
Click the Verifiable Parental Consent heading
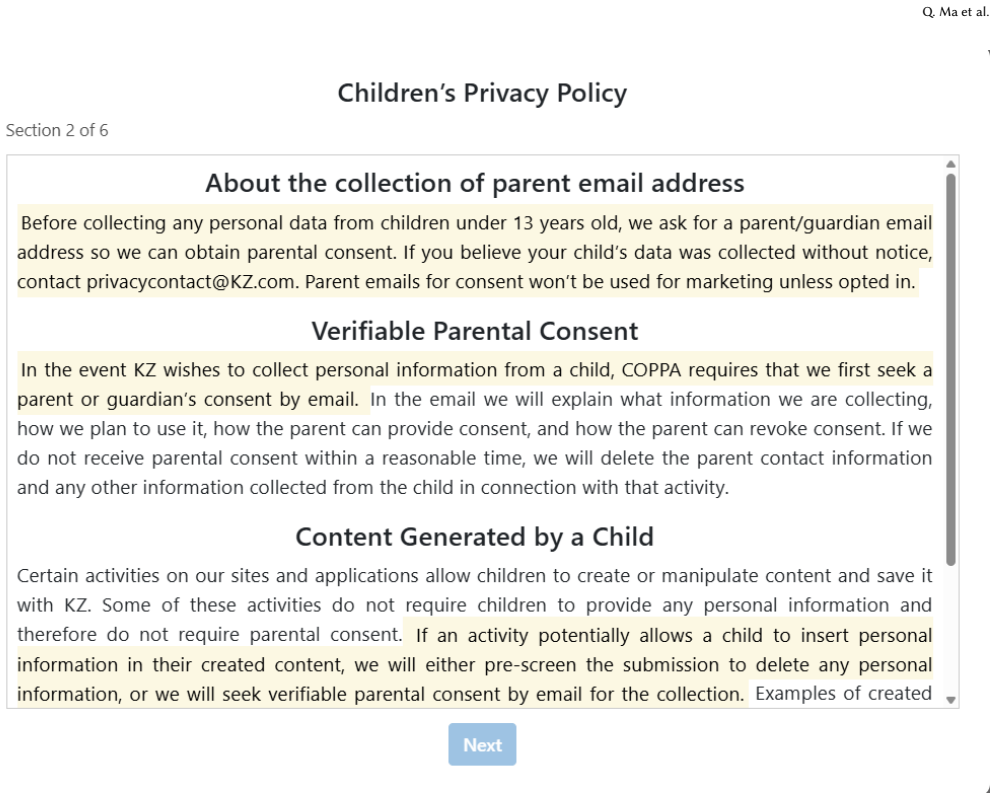click(474, 331)
